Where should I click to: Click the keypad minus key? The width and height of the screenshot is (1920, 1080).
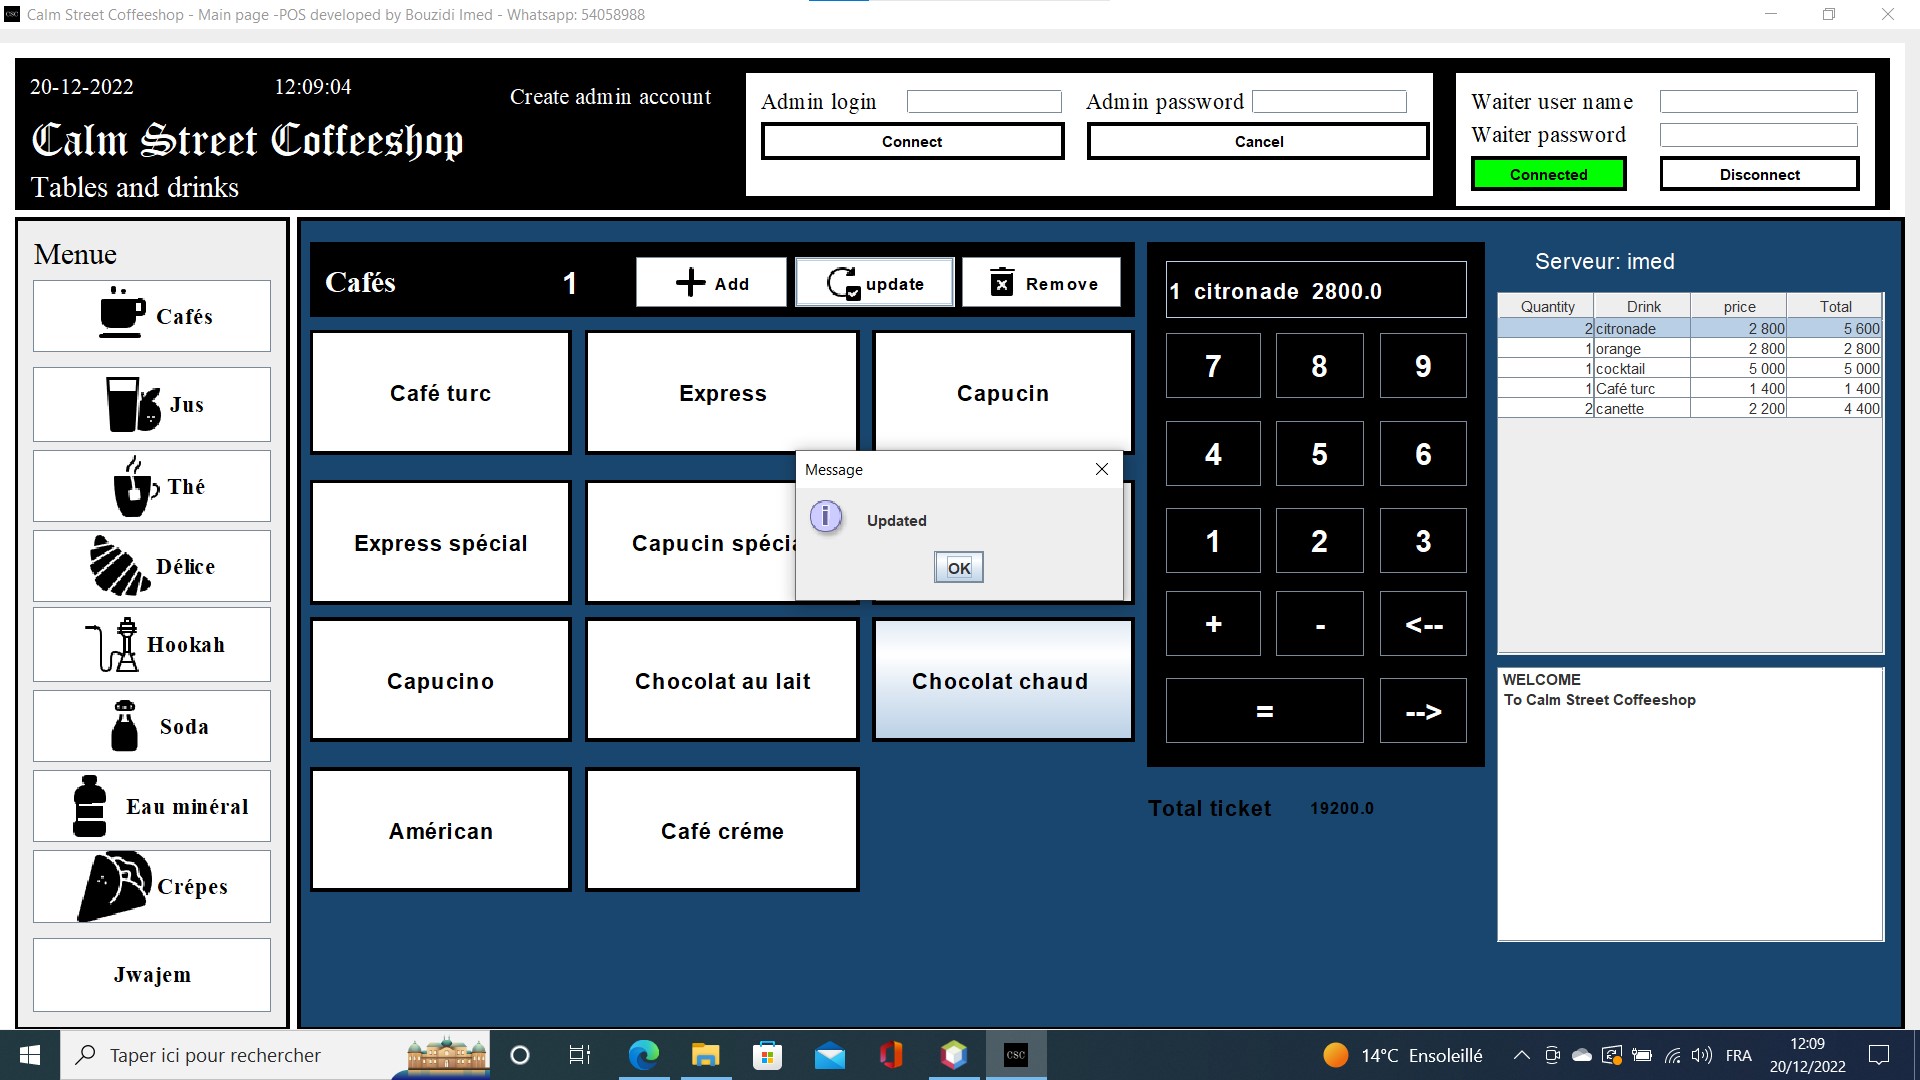[1319, 624]
